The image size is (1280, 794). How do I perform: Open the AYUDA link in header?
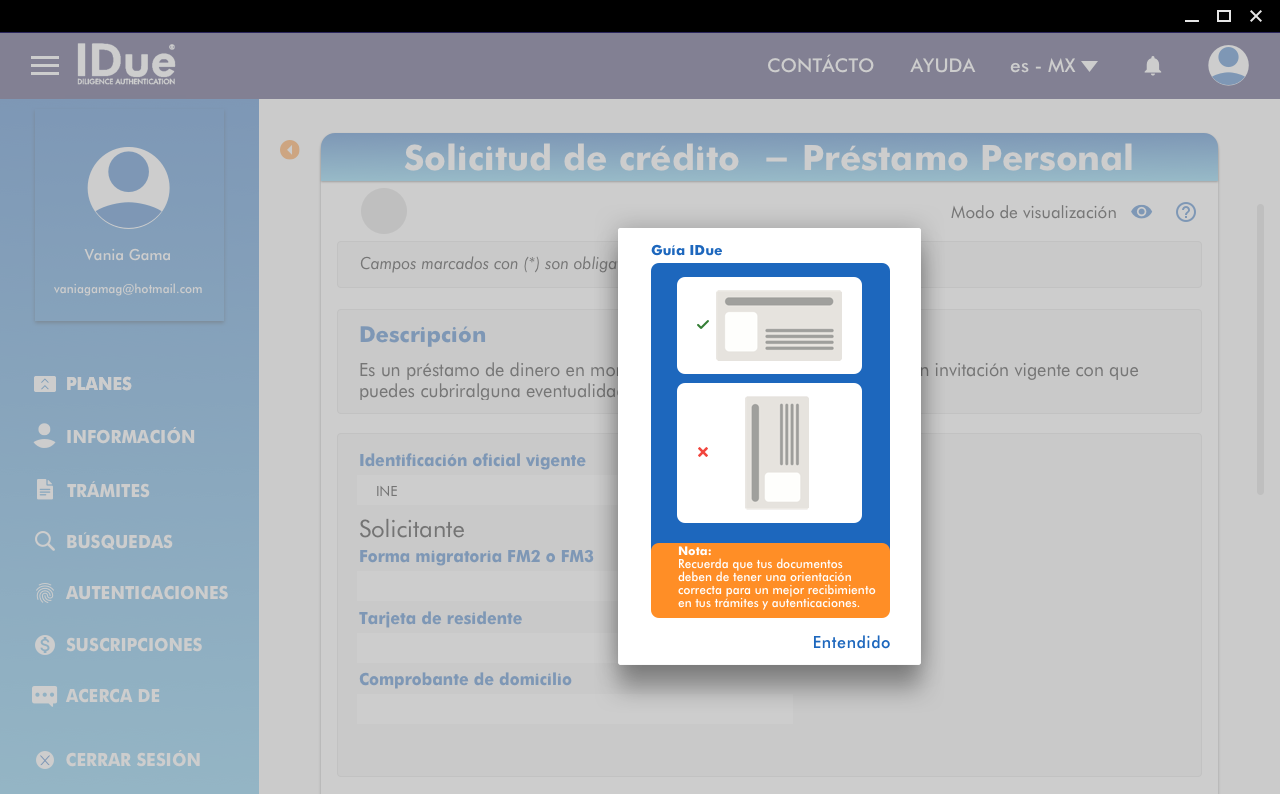tap(942, 66)
